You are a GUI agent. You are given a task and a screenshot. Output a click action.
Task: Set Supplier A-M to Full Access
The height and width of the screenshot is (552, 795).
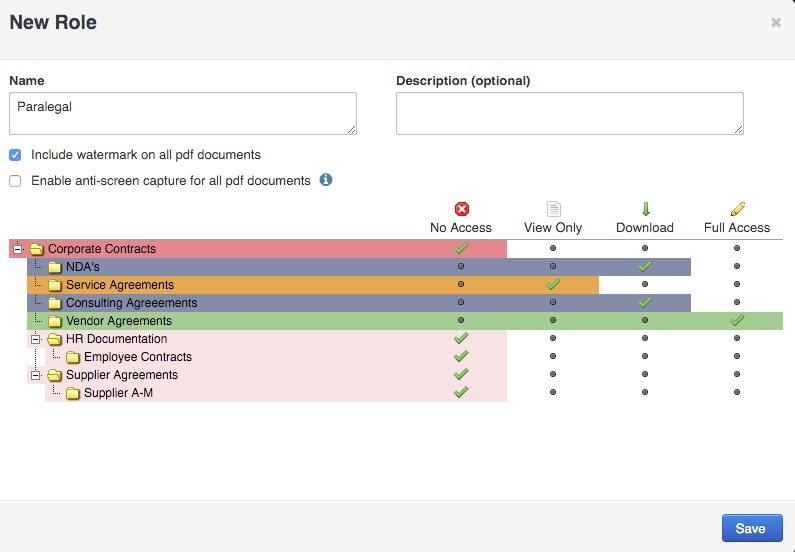(x=737, y=392)
